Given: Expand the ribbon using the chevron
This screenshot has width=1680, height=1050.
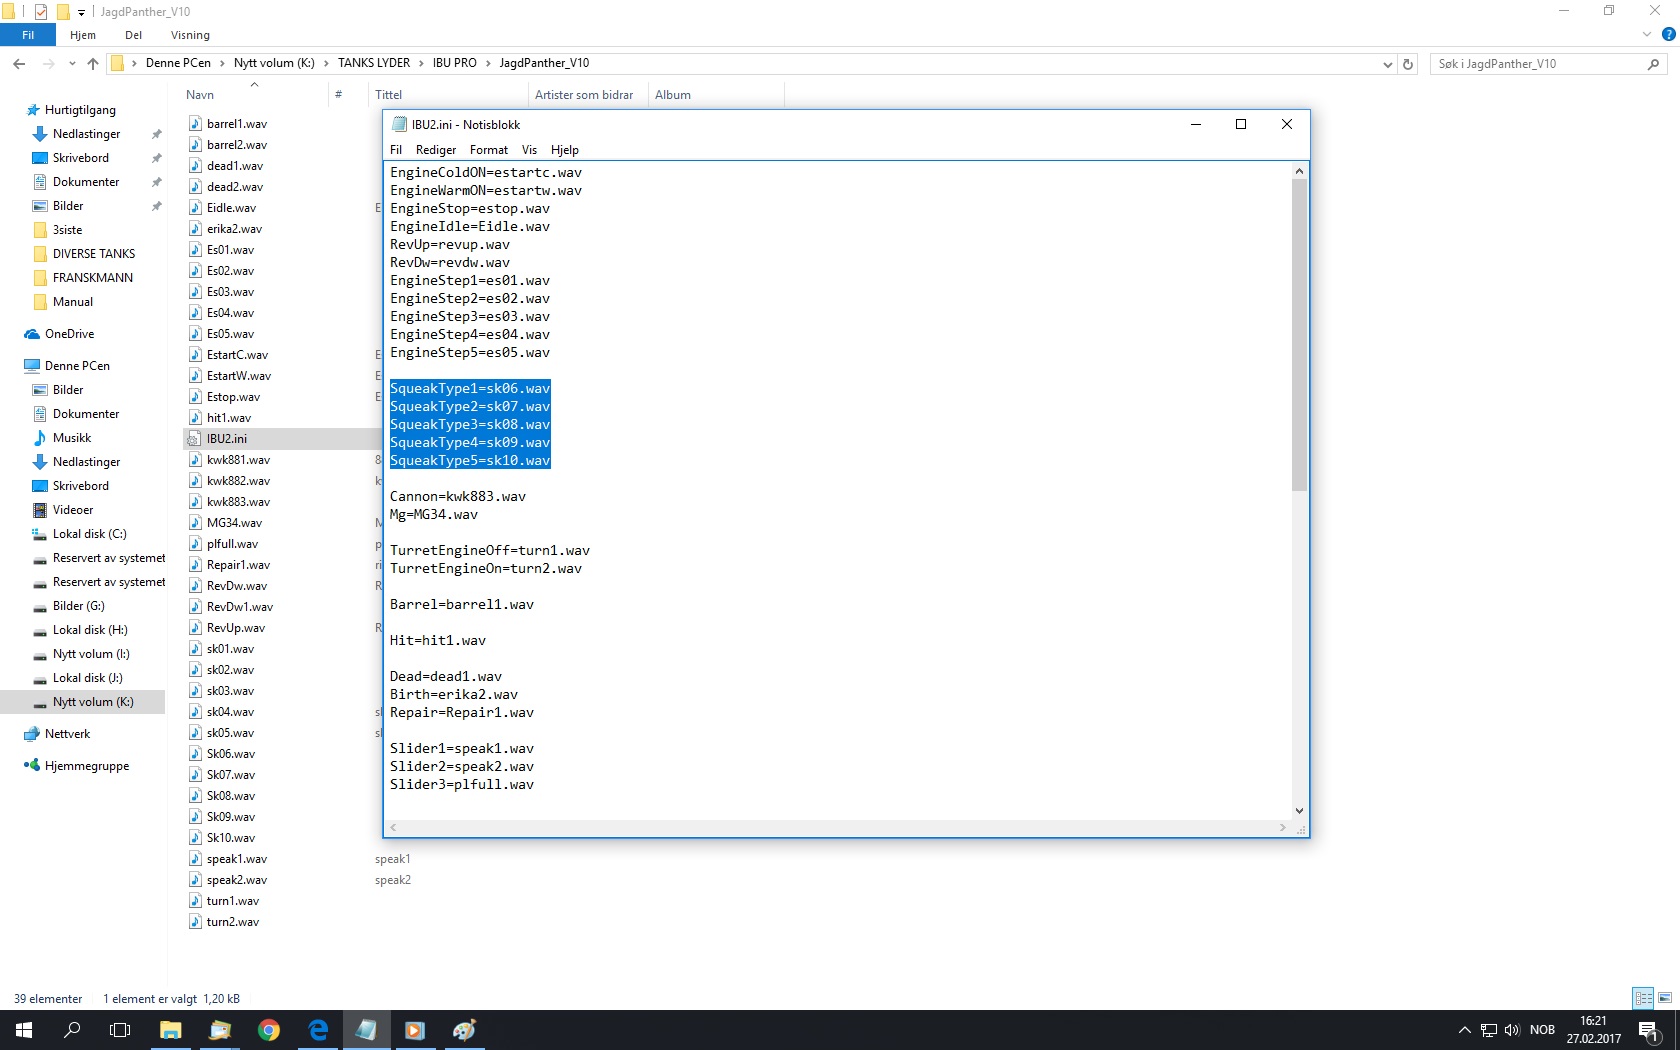Looking at the screenshot, I should tap(1647, 35).
